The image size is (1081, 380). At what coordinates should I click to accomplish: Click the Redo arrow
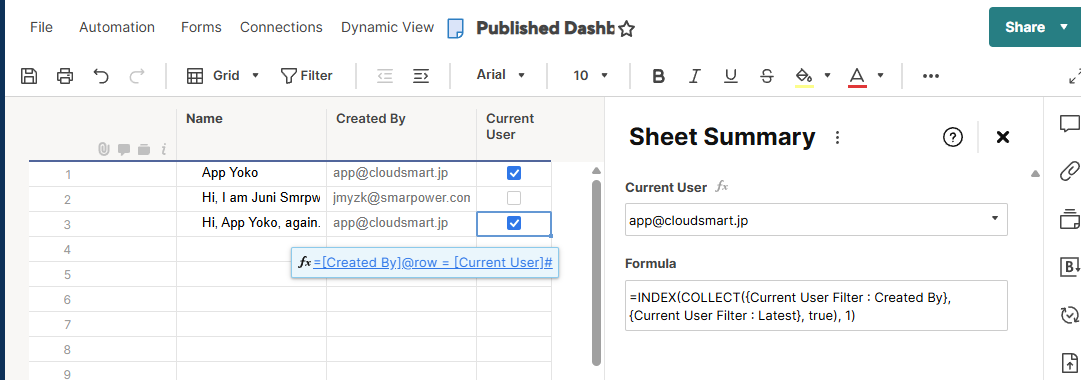[x=137, y=76]
